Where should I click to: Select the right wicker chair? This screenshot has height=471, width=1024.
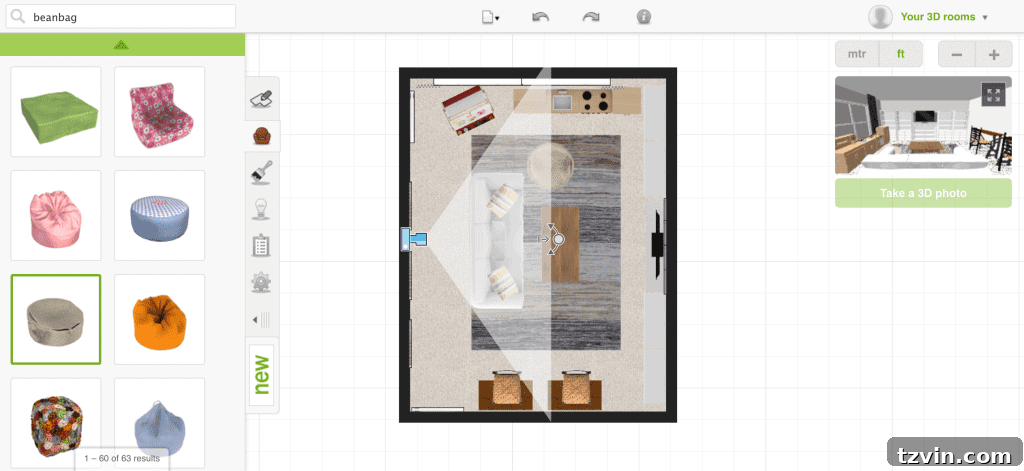point(575,390)
